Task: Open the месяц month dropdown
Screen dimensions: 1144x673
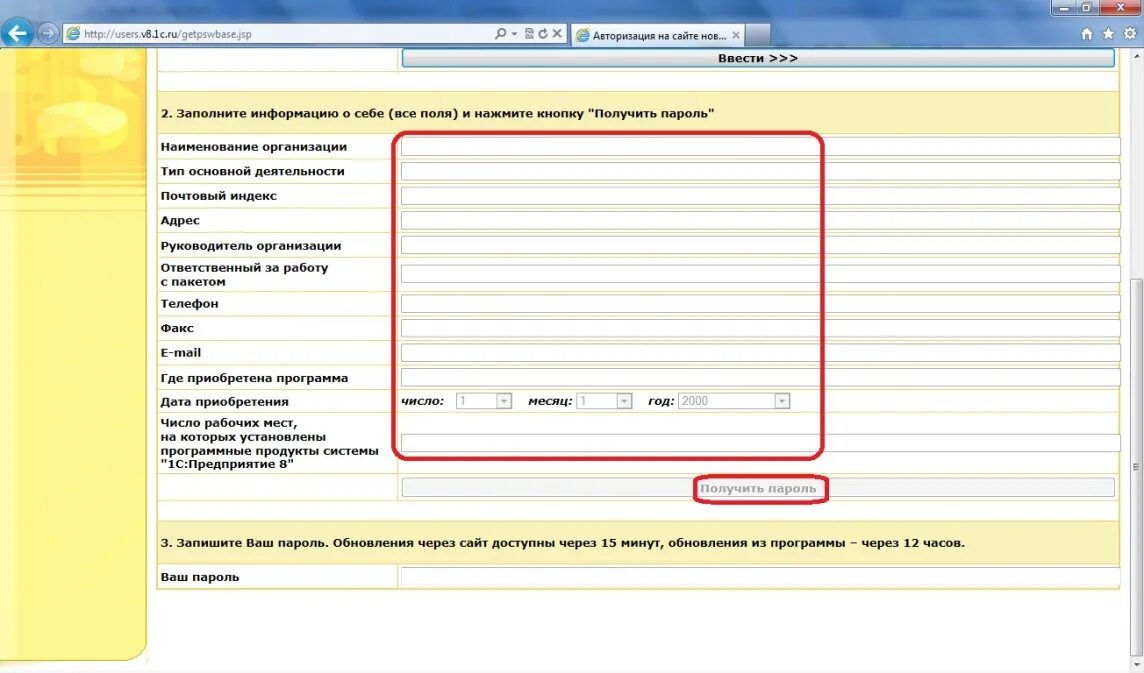Action: pos(604,401)
